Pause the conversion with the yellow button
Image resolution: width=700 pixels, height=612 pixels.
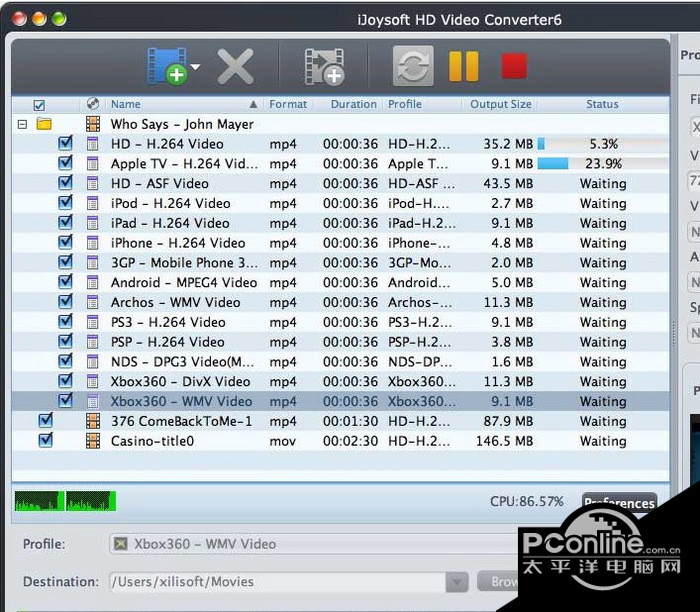(x=463, y=66)
